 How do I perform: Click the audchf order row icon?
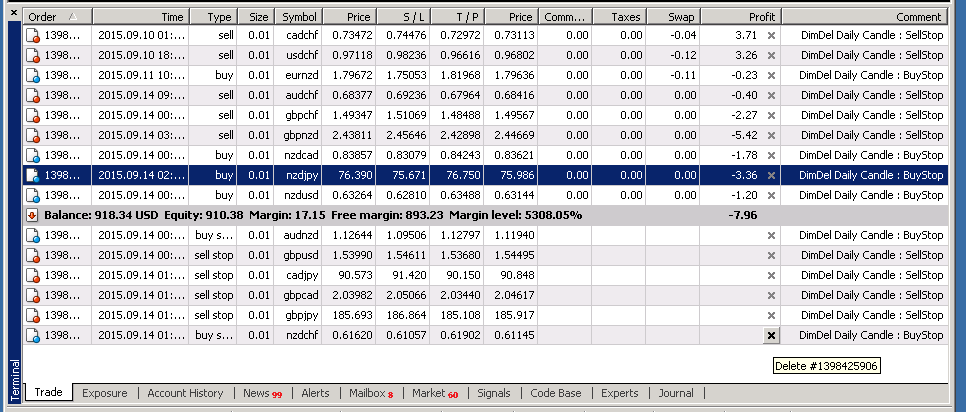click(33, 95)
